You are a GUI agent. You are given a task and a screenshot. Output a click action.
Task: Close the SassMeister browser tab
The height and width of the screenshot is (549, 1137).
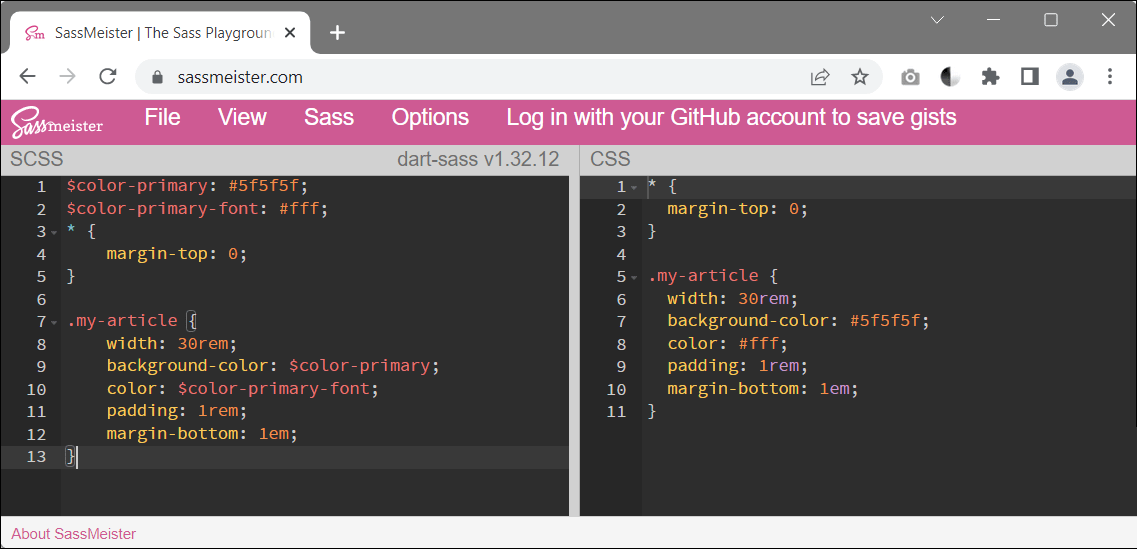point(290,33)
